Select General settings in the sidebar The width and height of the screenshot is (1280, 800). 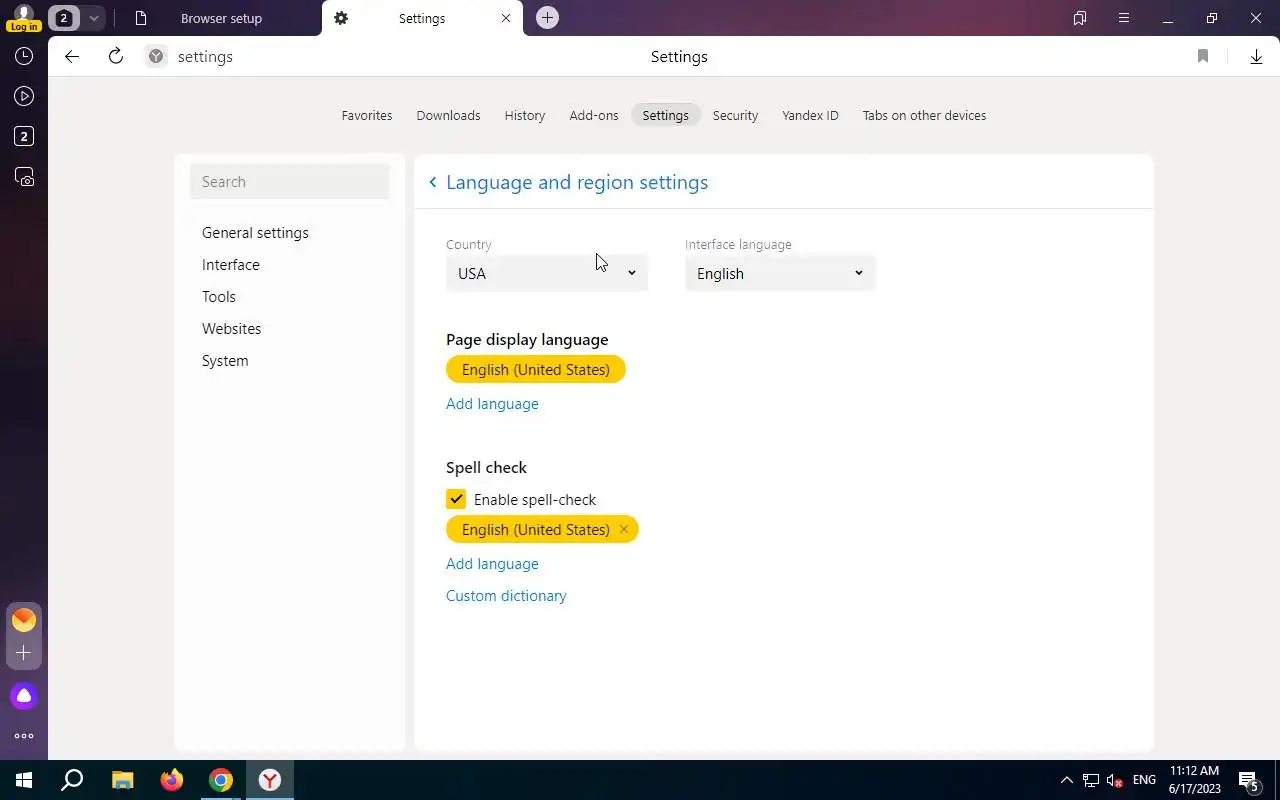pyautogui.click(x=255, y=233)
